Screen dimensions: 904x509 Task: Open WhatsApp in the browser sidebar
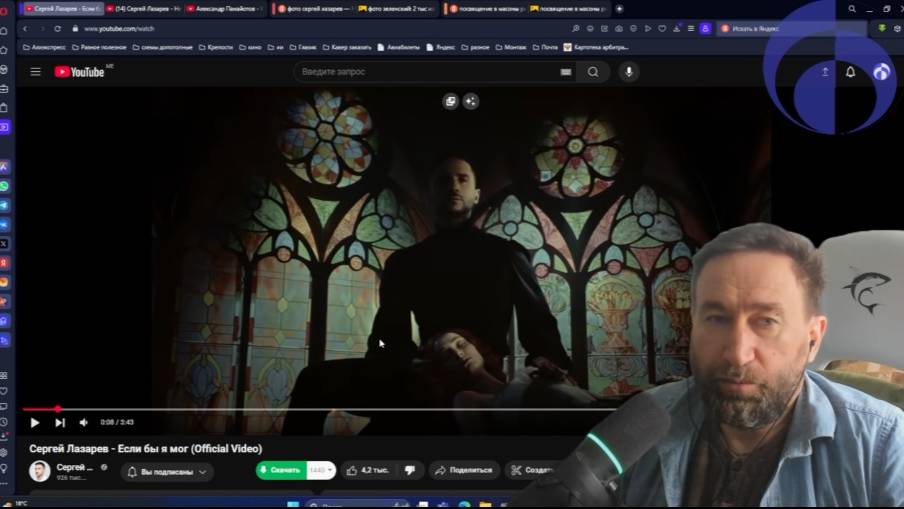pos(5,186)
